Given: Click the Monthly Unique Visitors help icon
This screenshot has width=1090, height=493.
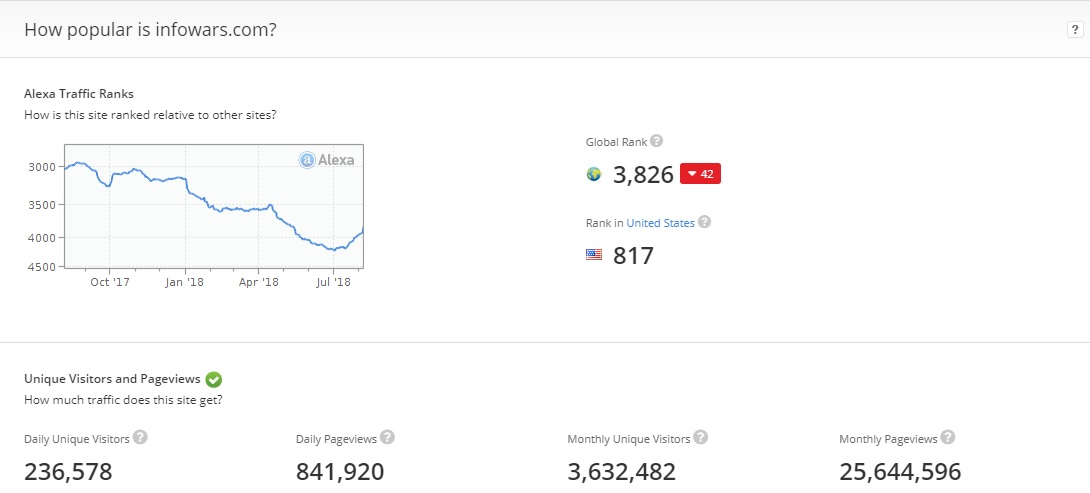Looking at the screenshot, I should 701,437.
